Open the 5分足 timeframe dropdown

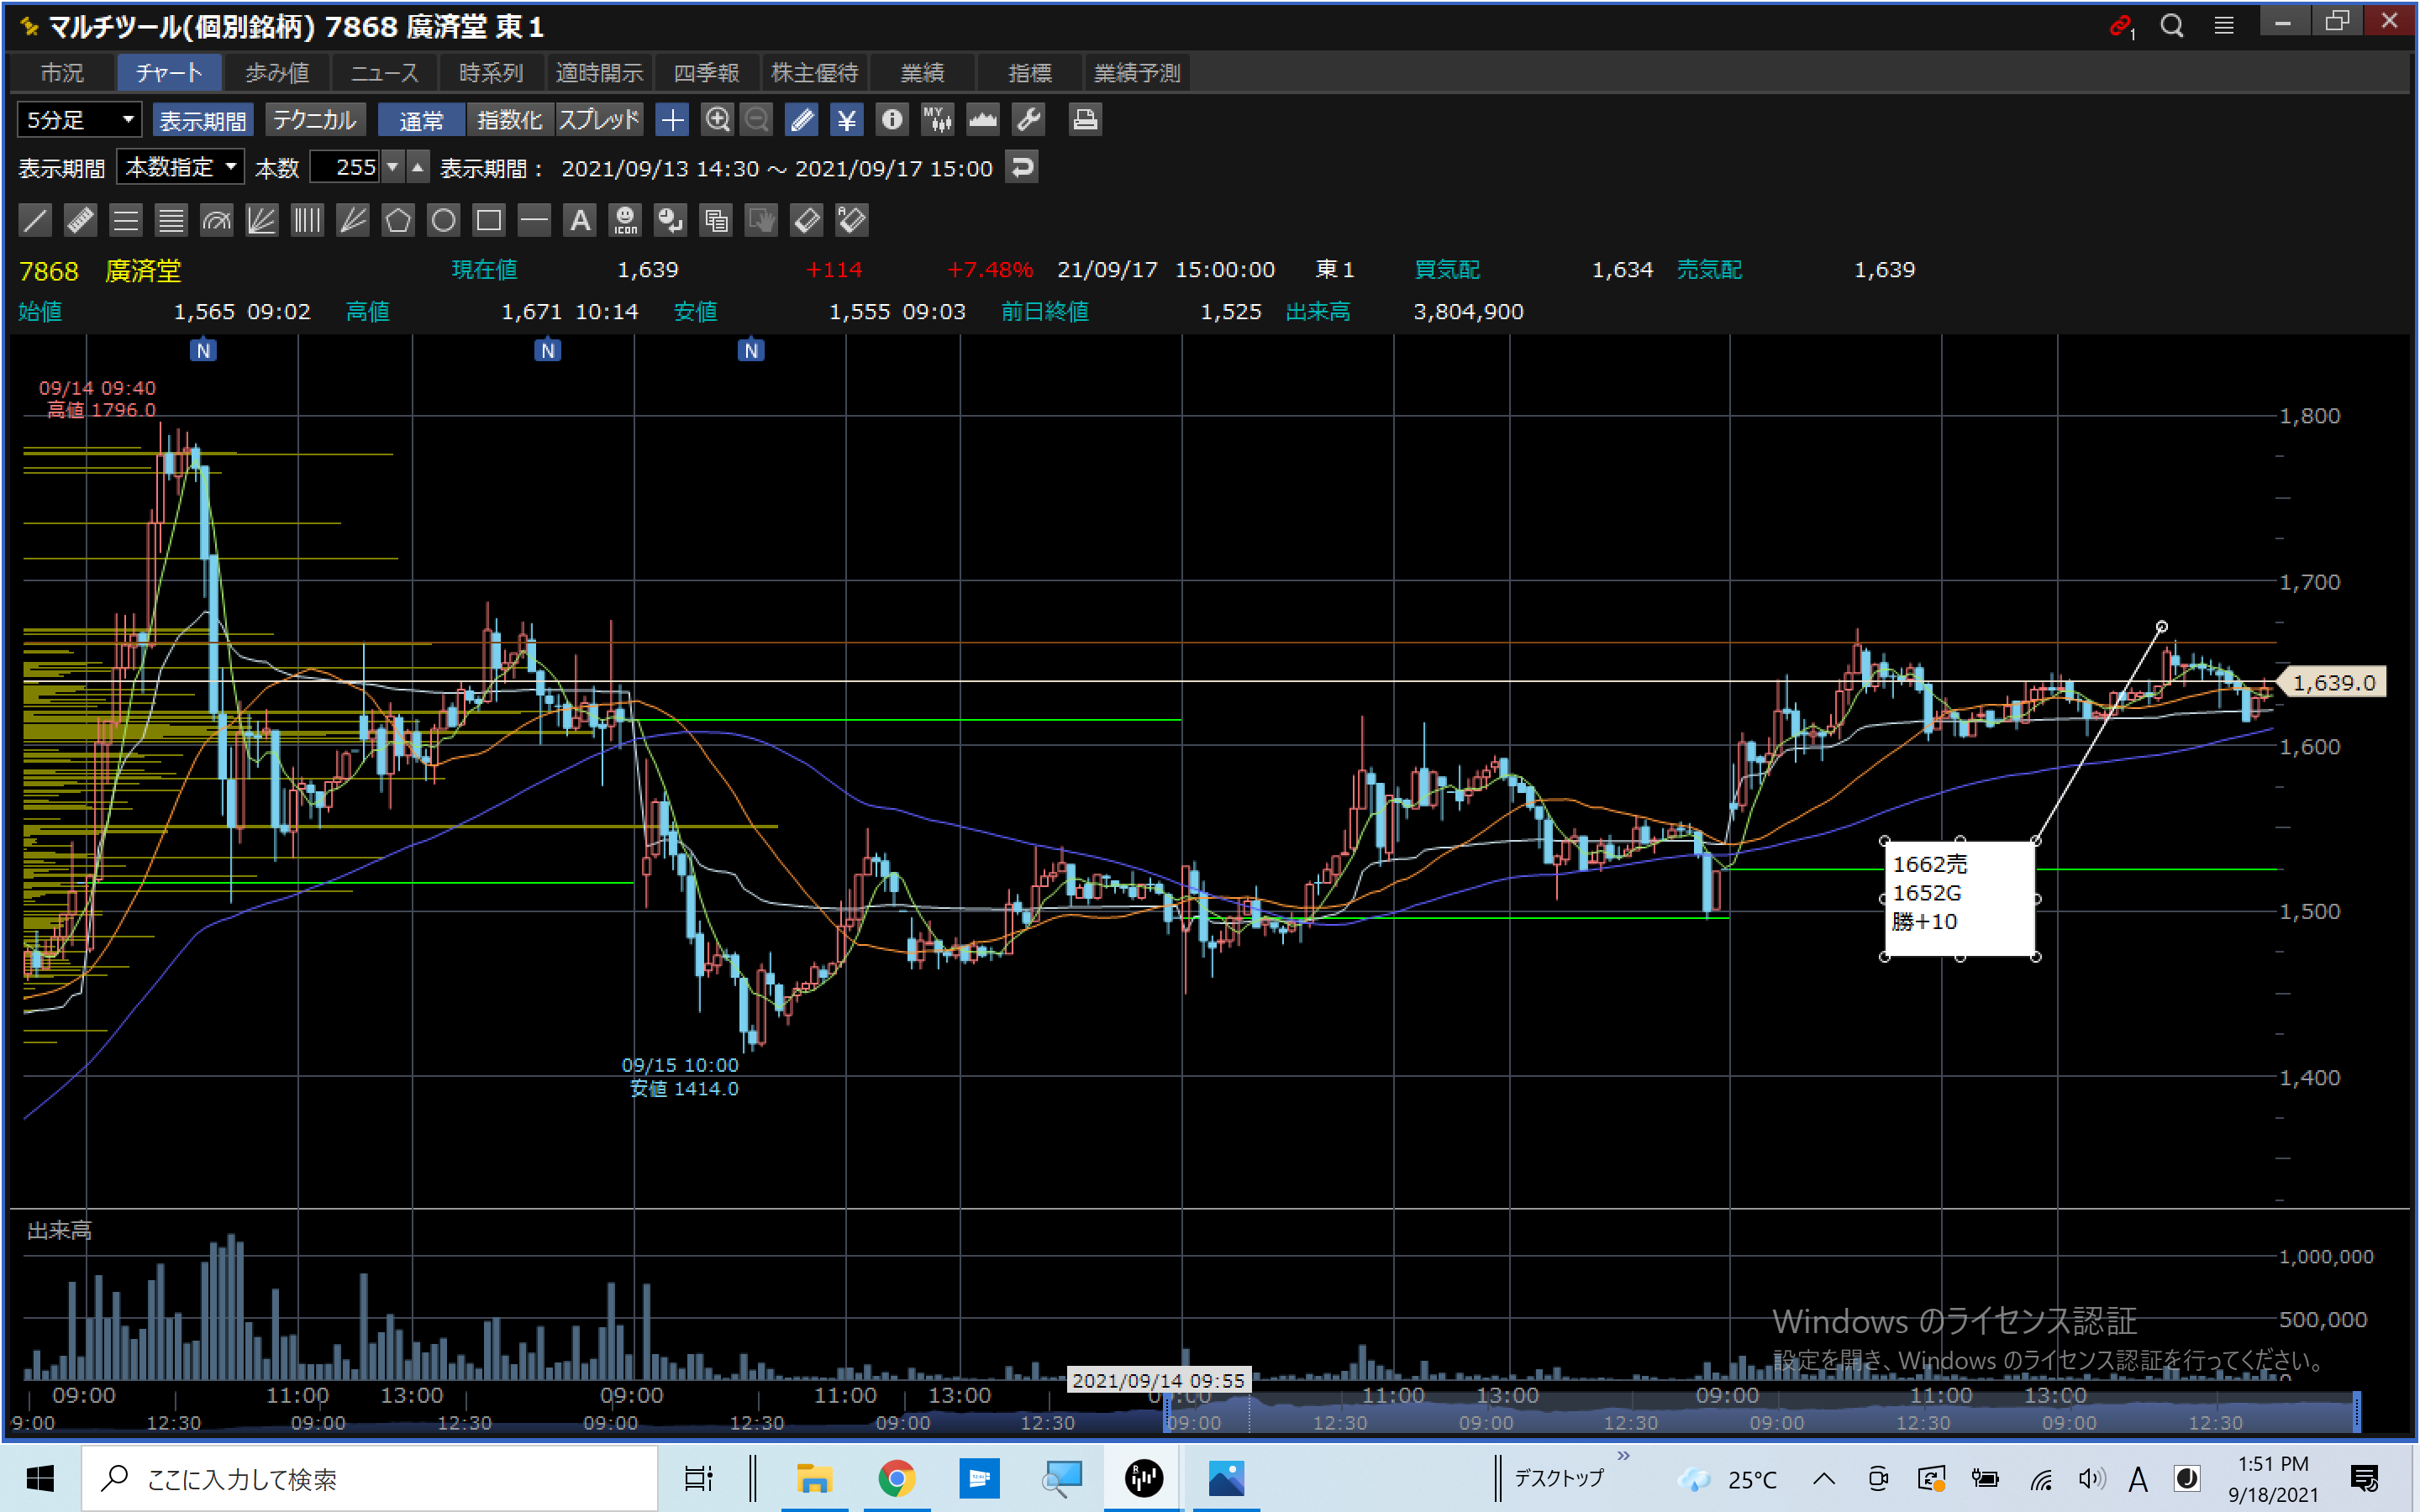tap(79, 120)
